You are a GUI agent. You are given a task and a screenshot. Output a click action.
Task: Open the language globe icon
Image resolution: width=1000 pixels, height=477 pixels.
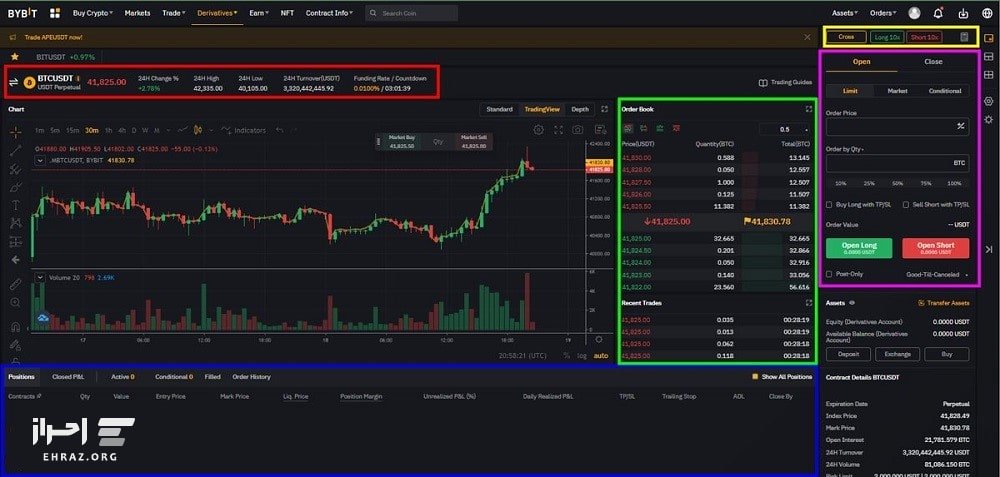[988, 13]
